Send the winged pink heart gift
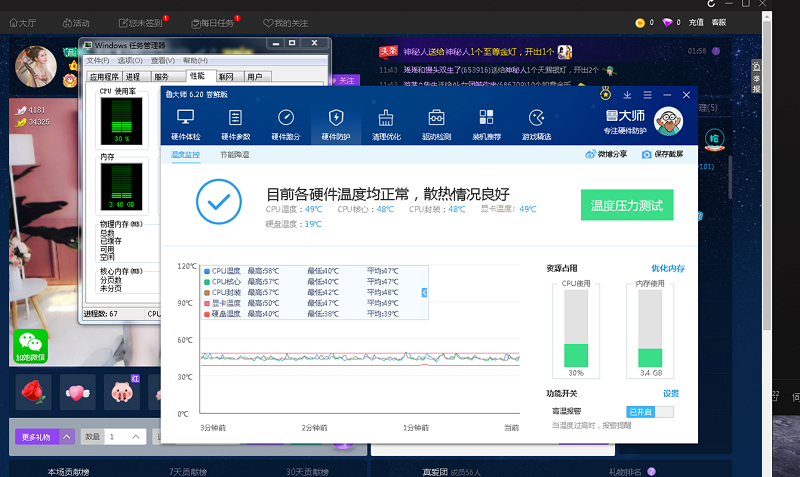Image resolution: width=800 pixels, height=477 pixels. 78,392
